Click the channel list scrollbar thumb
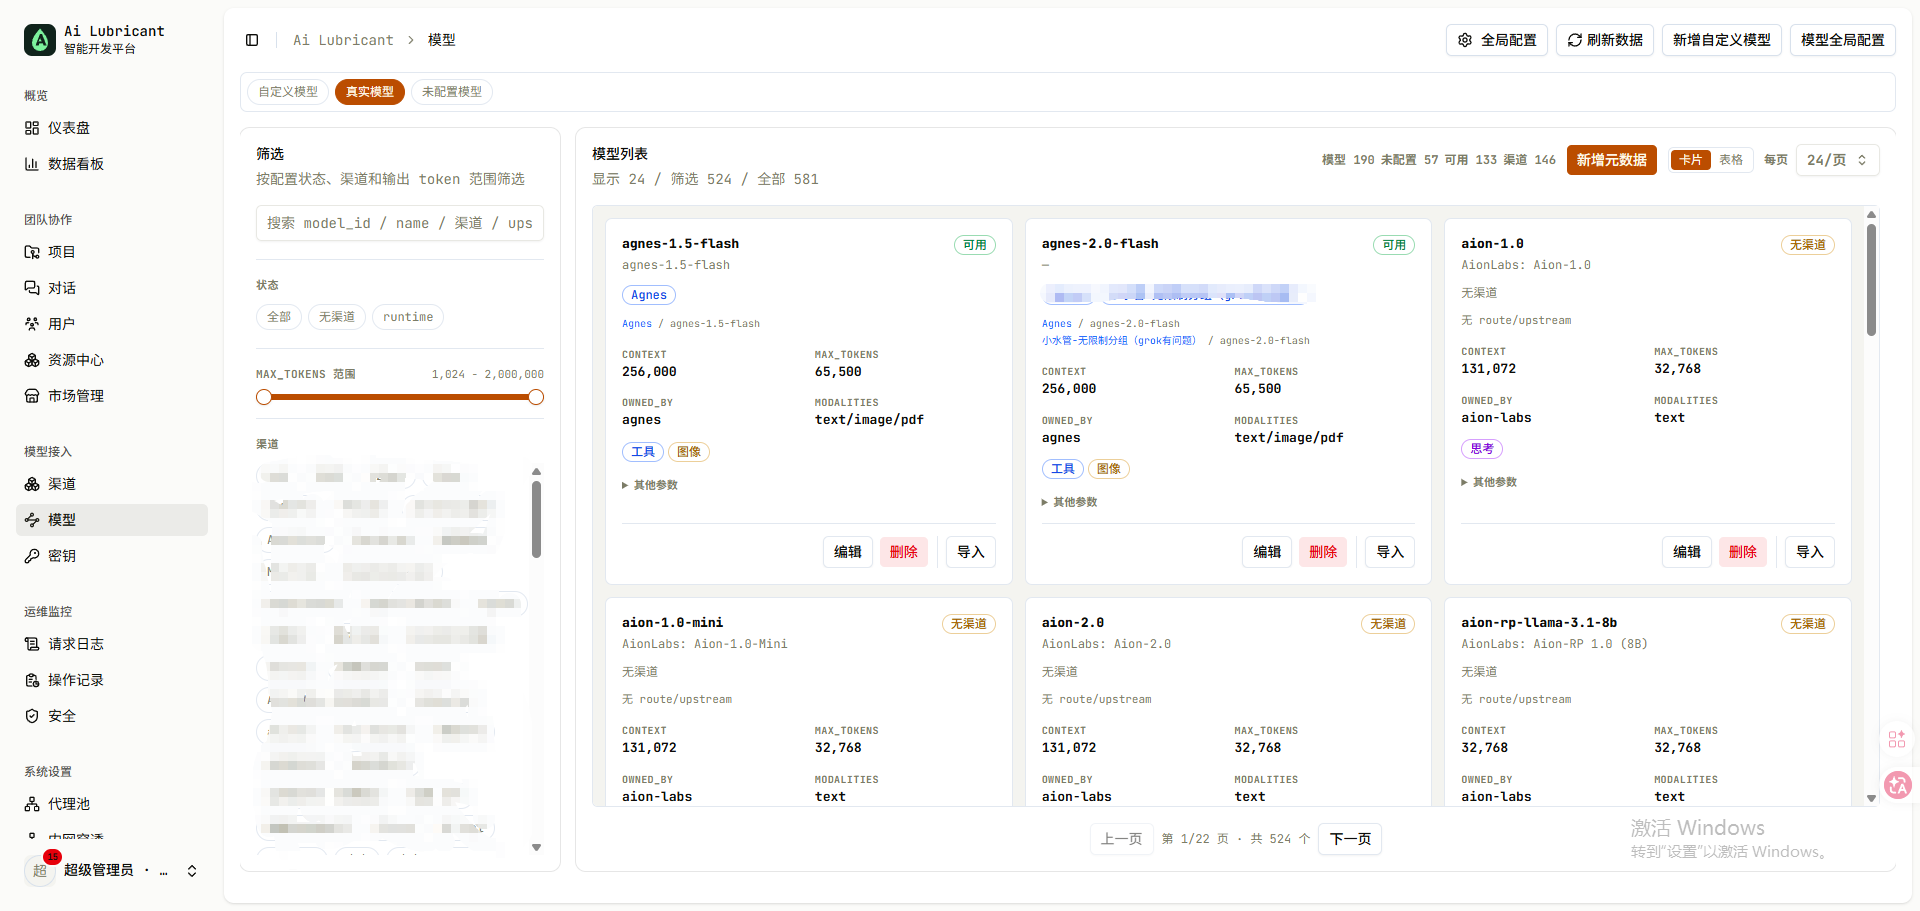This screenshot has width=1920, height=911. click(x=536, y=519)
